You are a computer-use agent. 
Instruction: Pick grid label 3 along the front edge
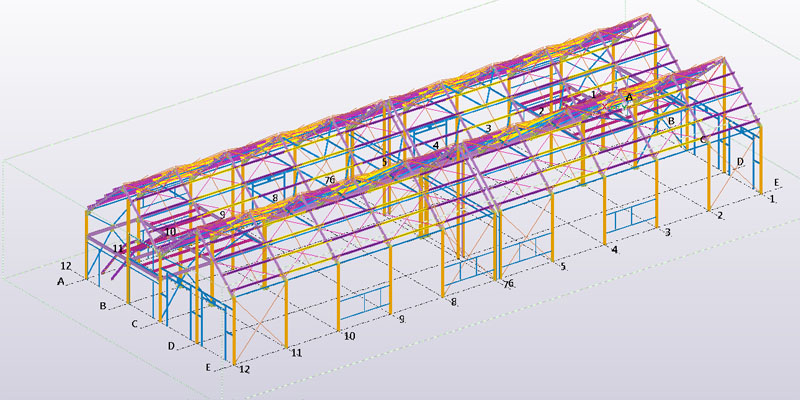point(667,233)
